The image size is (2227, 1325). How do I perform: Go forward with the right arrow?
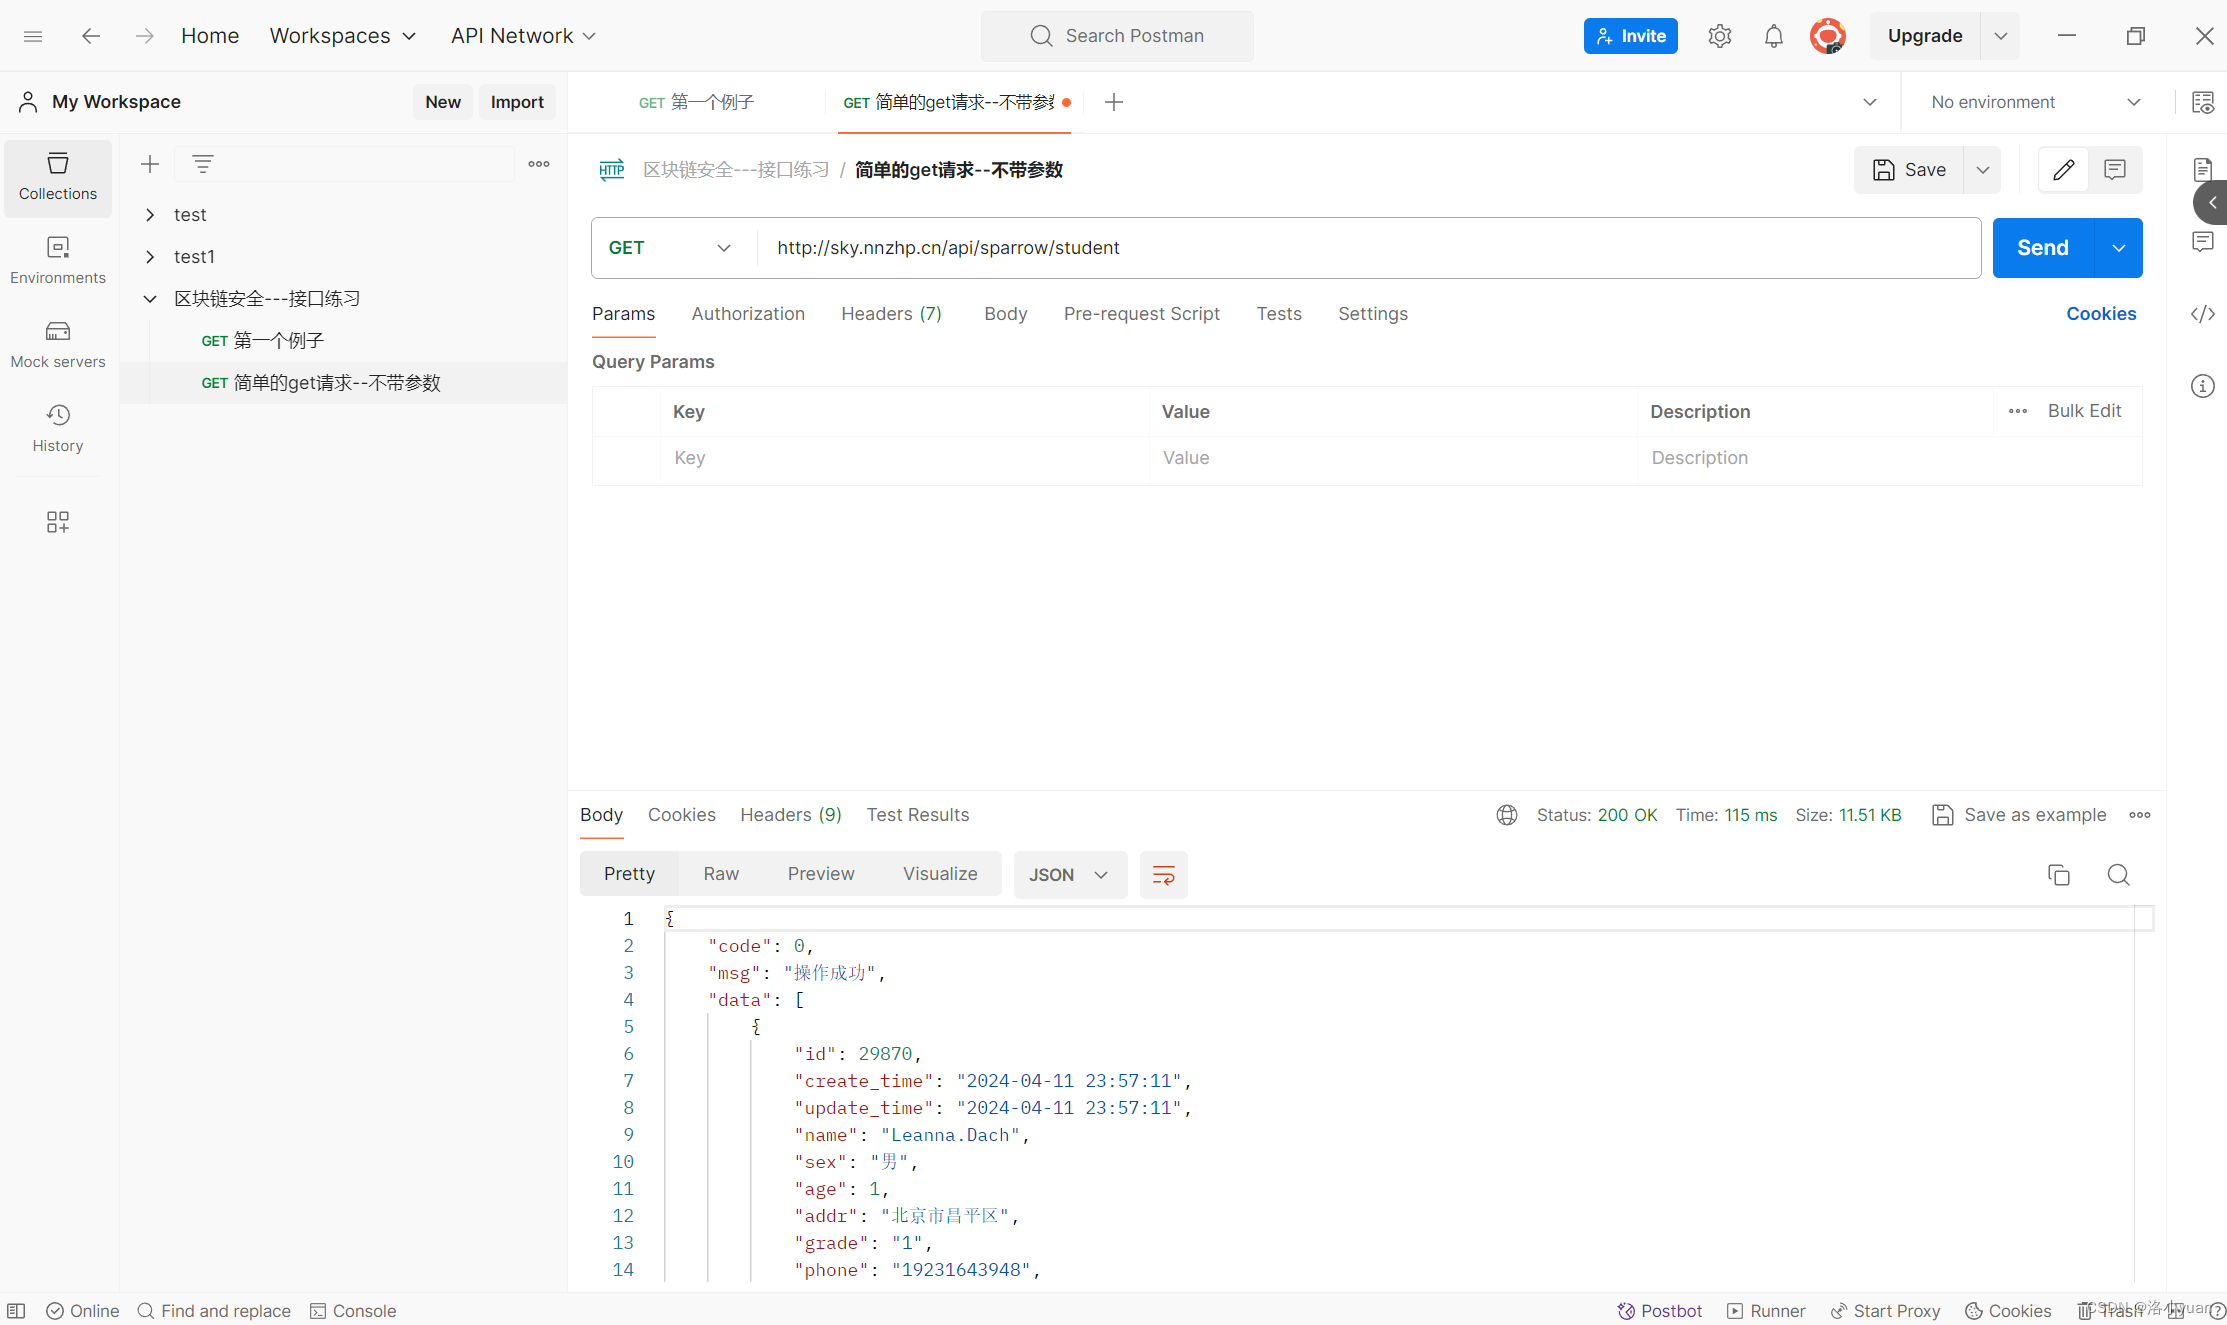tap(145, 36)
